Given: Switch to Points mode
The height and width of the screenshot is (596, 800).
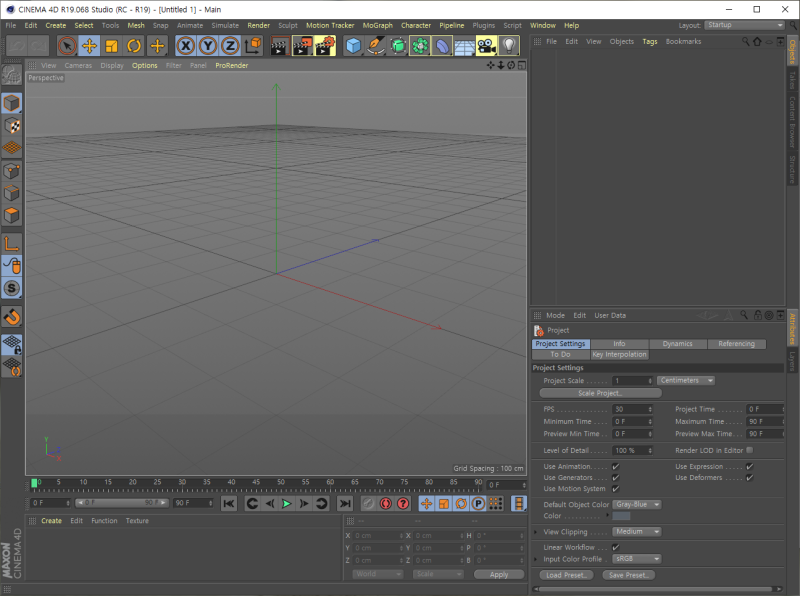Looking at the screenshot, I should pyautogui.click(x=11, y=170).
